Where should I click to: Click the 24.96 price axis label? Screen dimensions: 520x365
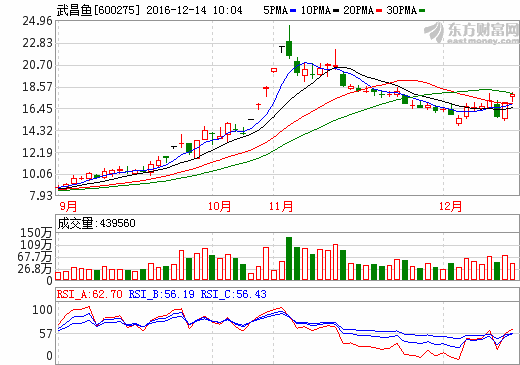pyautogui.click(x=37, y=21)
